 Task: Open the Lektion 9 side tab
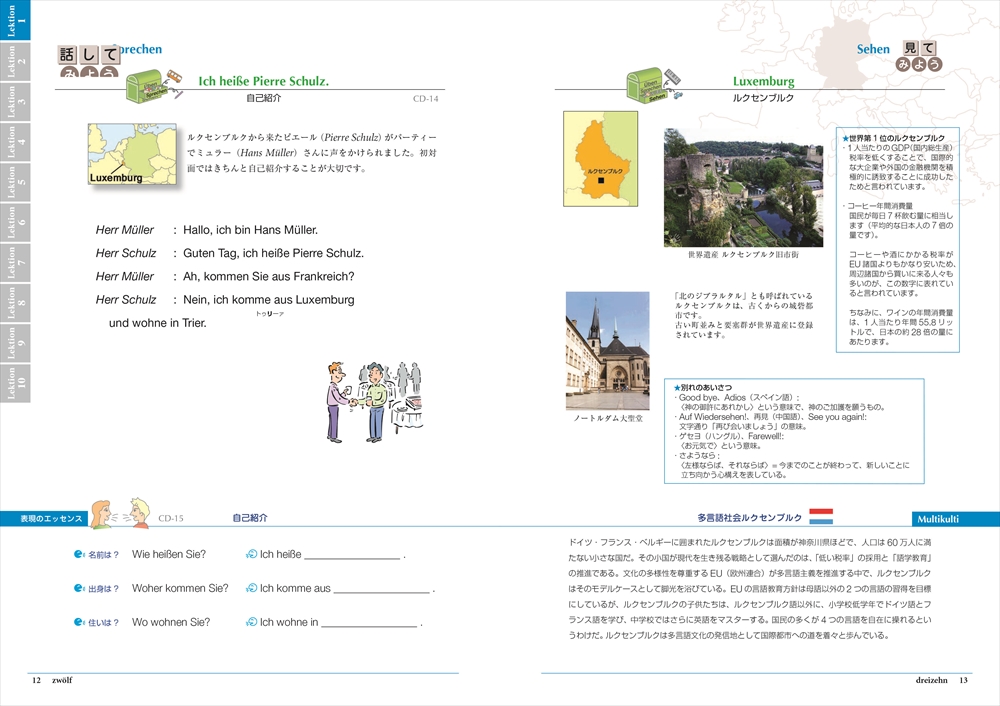coord(15,342)
